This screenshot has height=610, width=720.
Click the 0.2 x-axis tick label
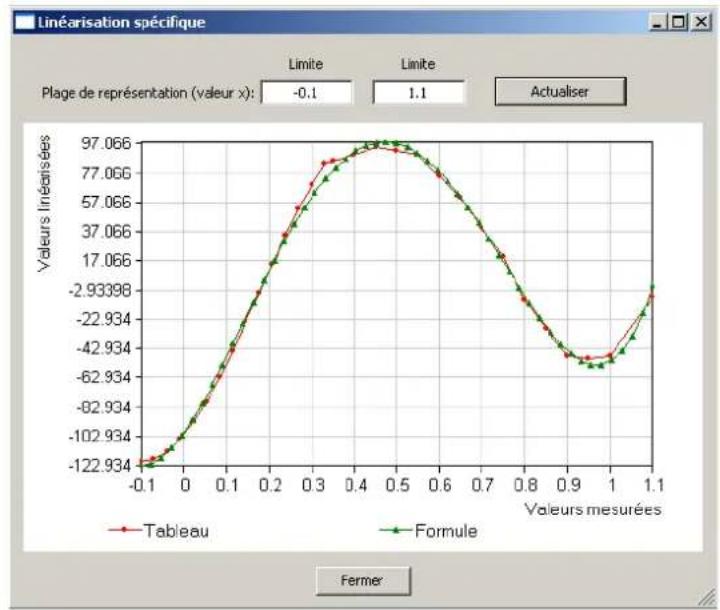click(x=270, y=485)
